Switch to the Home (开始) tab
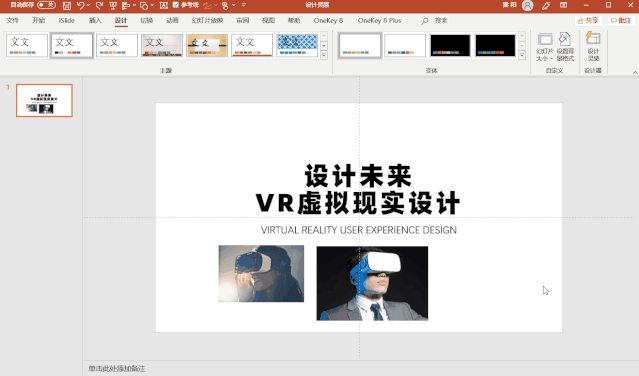This screenshot has height=376, width=639. pos(39,20)
